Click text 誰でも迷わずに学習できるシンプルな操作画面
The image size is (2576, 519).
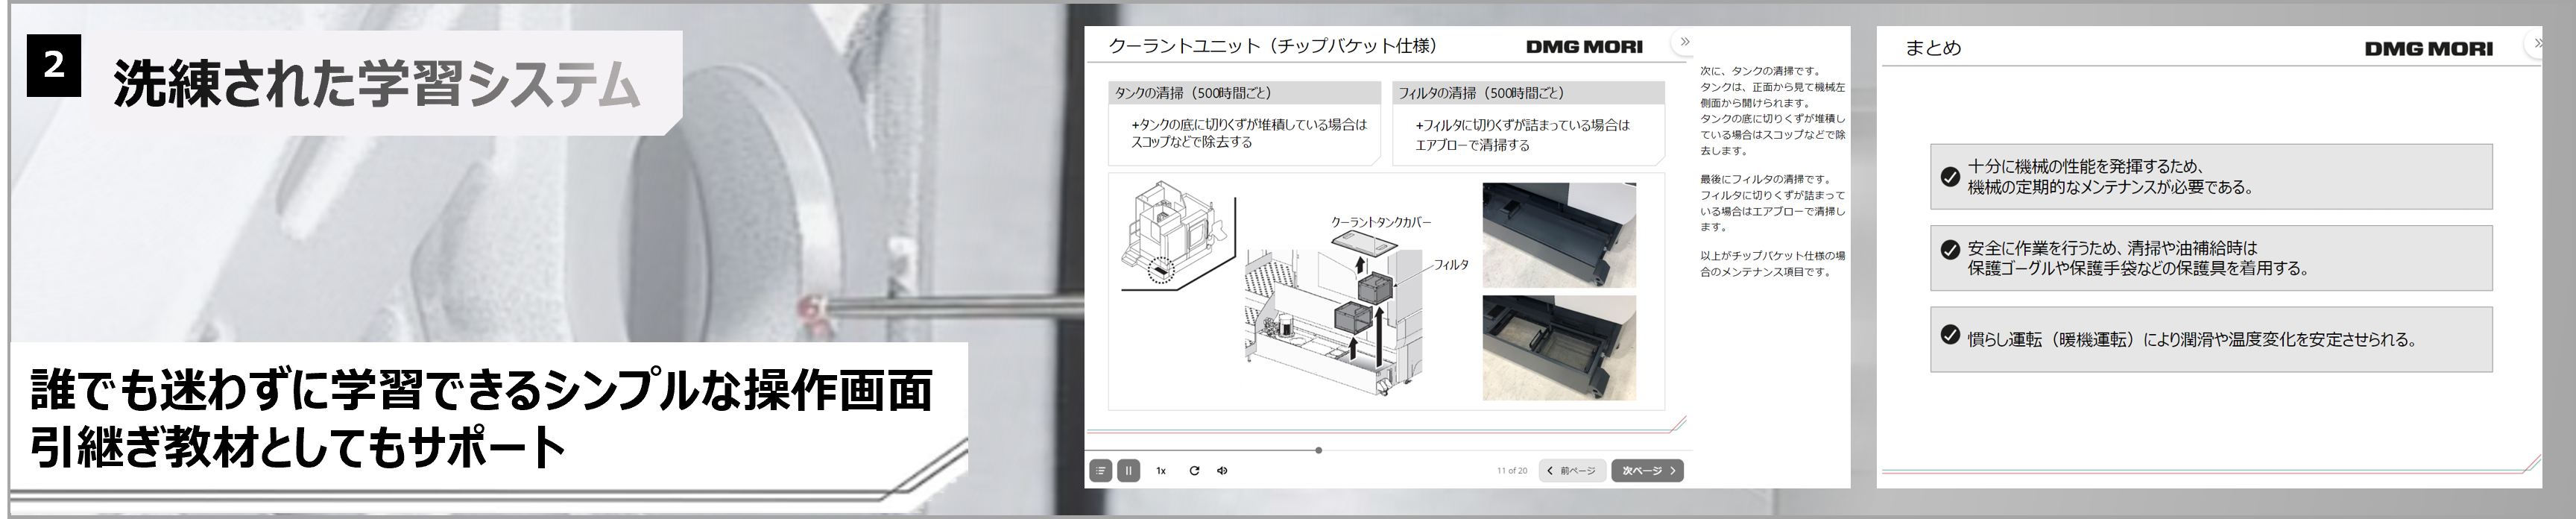click(x=481, y=391)
